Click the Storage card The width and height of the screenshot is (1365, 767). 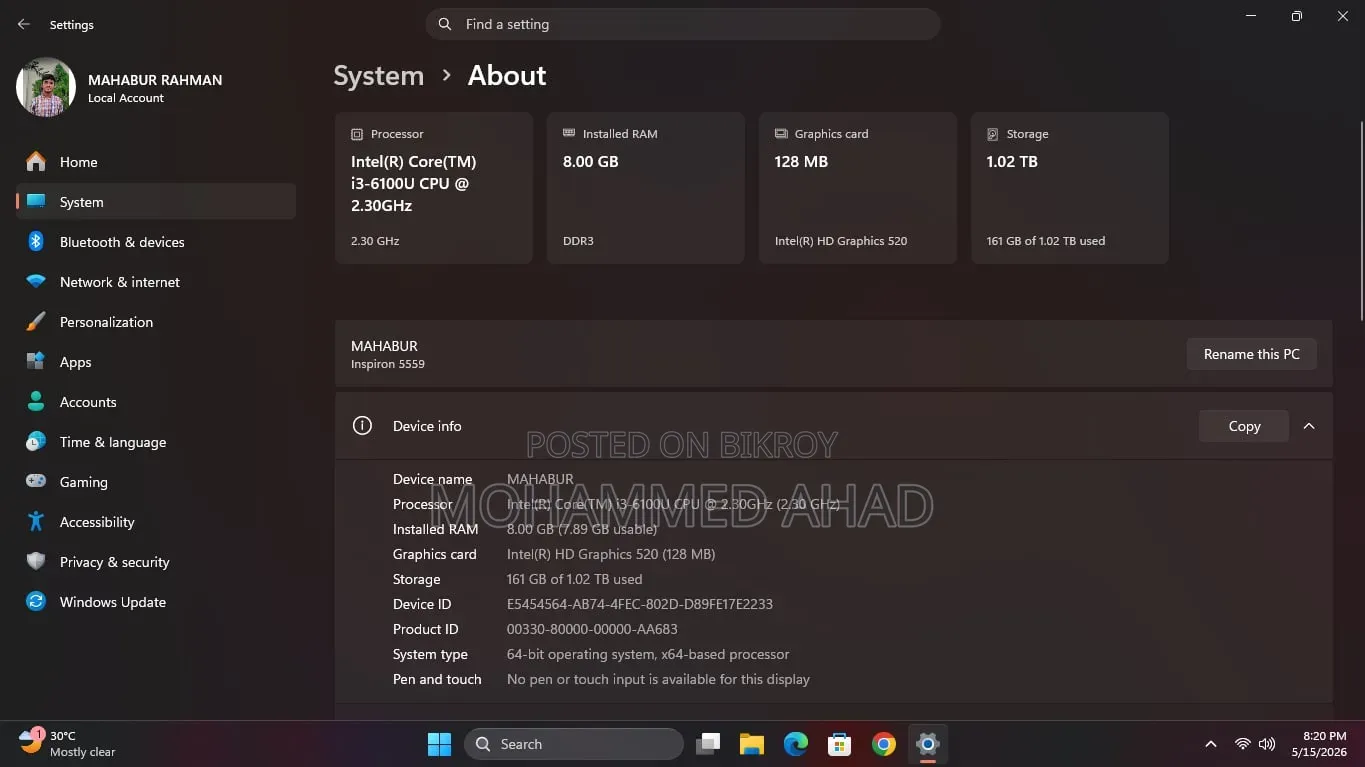(x=1070, y=188)
